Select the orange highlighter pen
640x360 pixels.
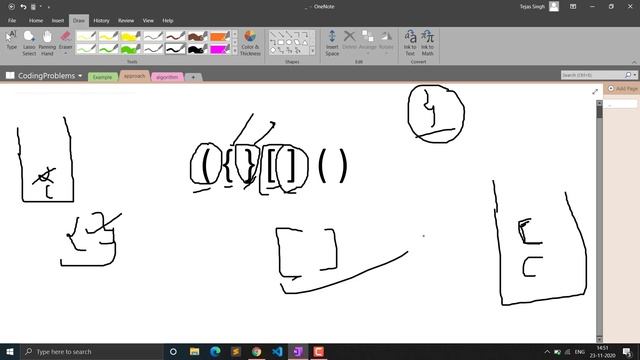(220, 36)
